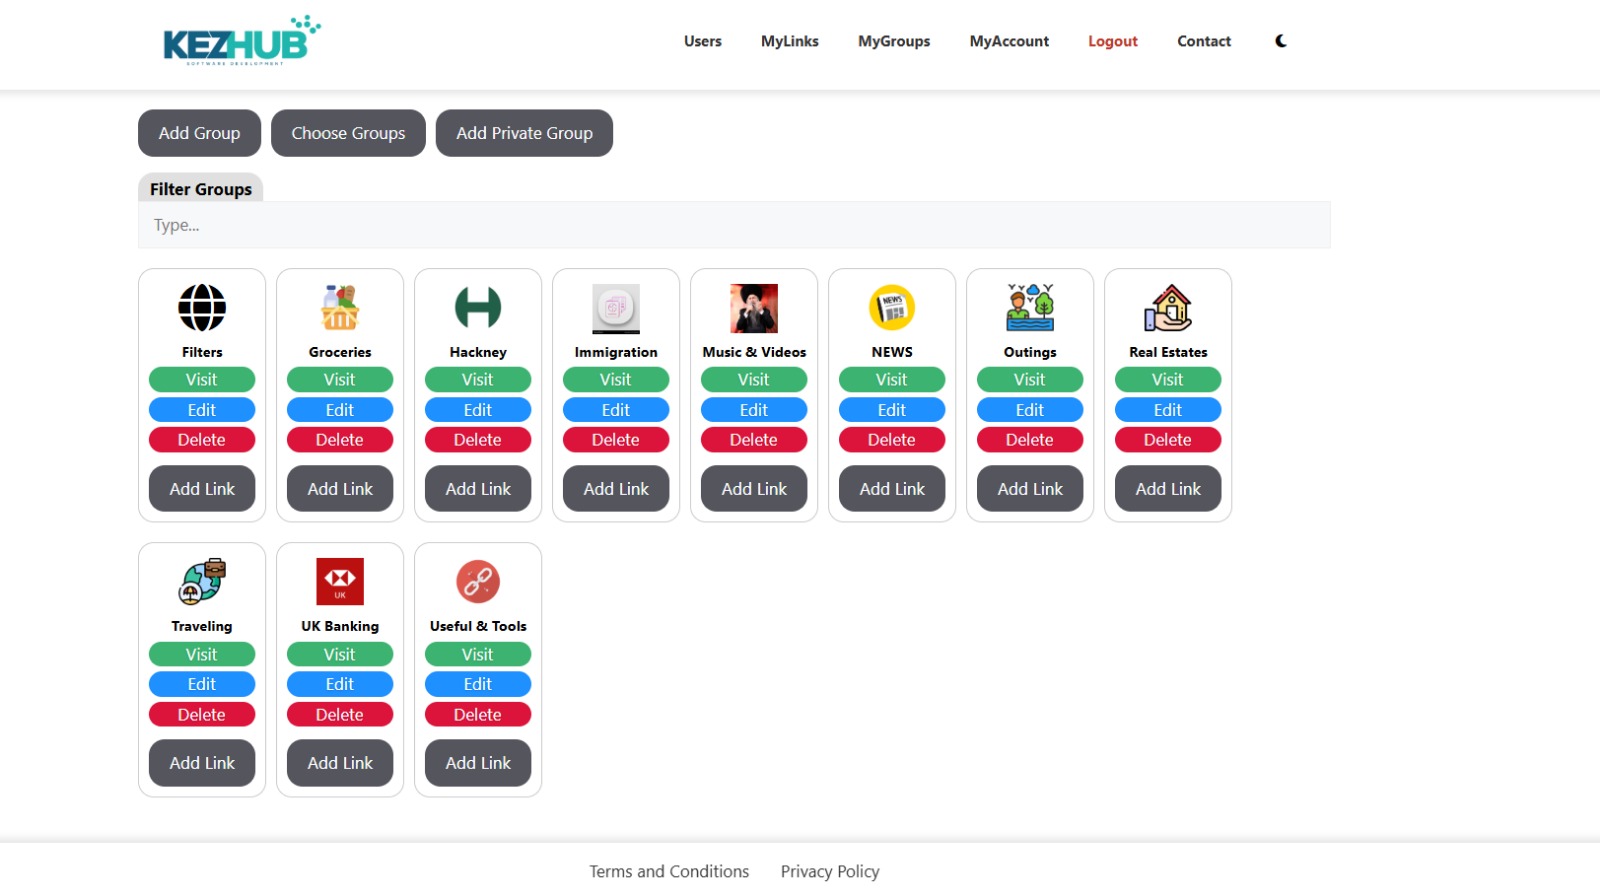Click the Add Private Group button

pyautogui.click(x=524, y=133)
